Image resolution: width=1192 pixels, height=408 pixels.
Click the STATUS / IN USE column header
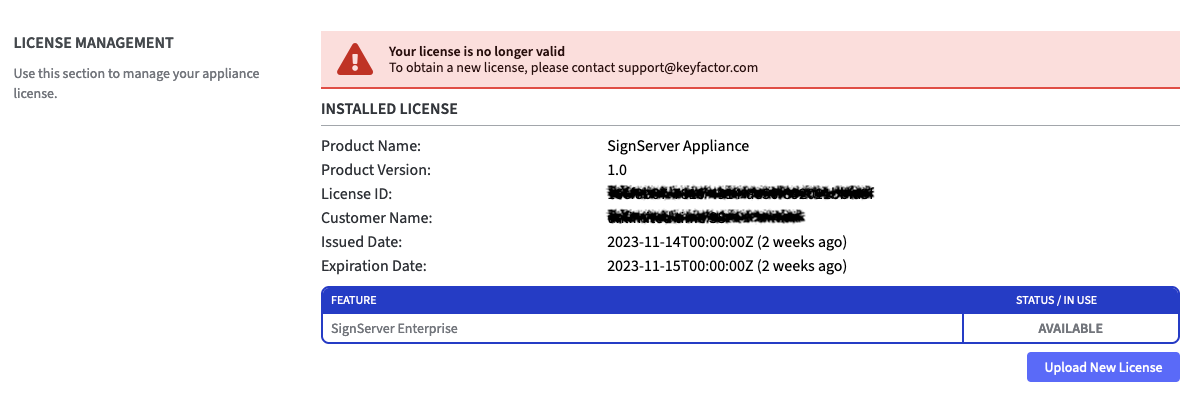[1070, 300]
